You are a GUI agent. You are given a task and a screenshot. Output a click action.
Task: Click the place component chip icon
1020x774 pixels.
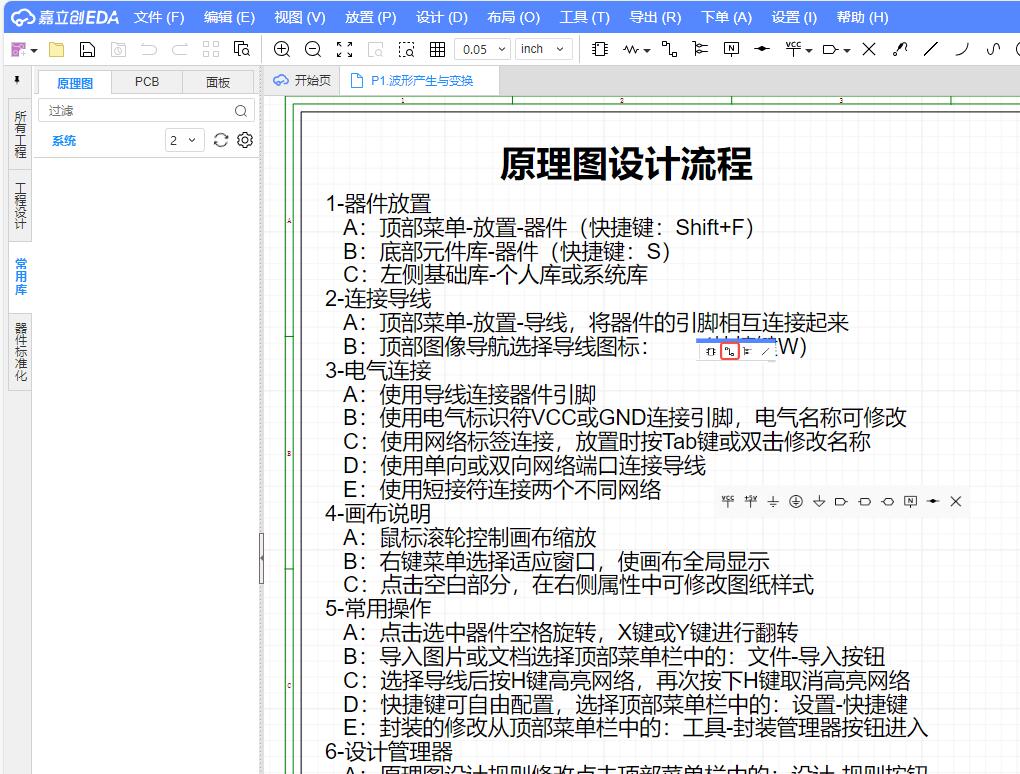pos(599,49)
